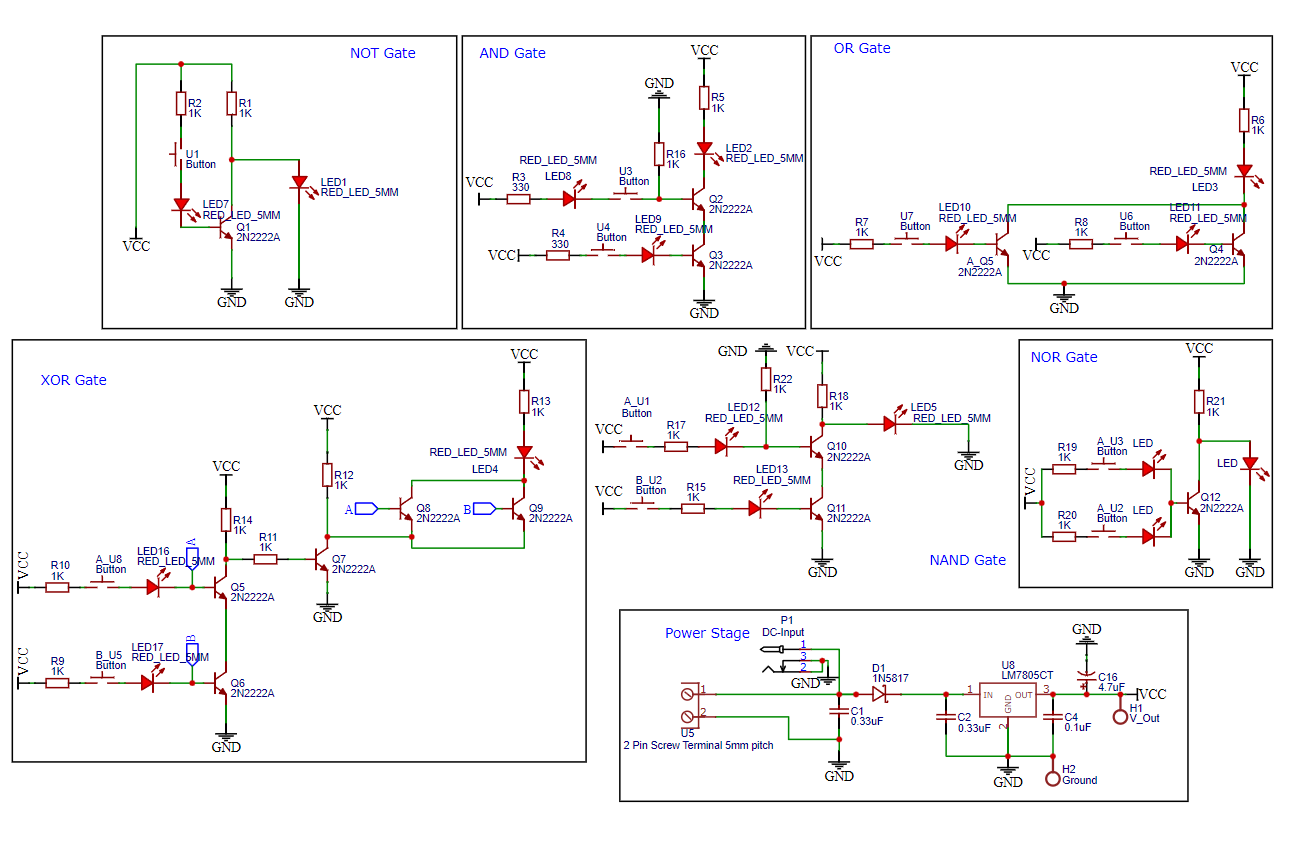The width and height of the screenshot is (1291, 846).
Task: Click the Power Stage section label
Action: pyautogui.click(x=708, y=633)
